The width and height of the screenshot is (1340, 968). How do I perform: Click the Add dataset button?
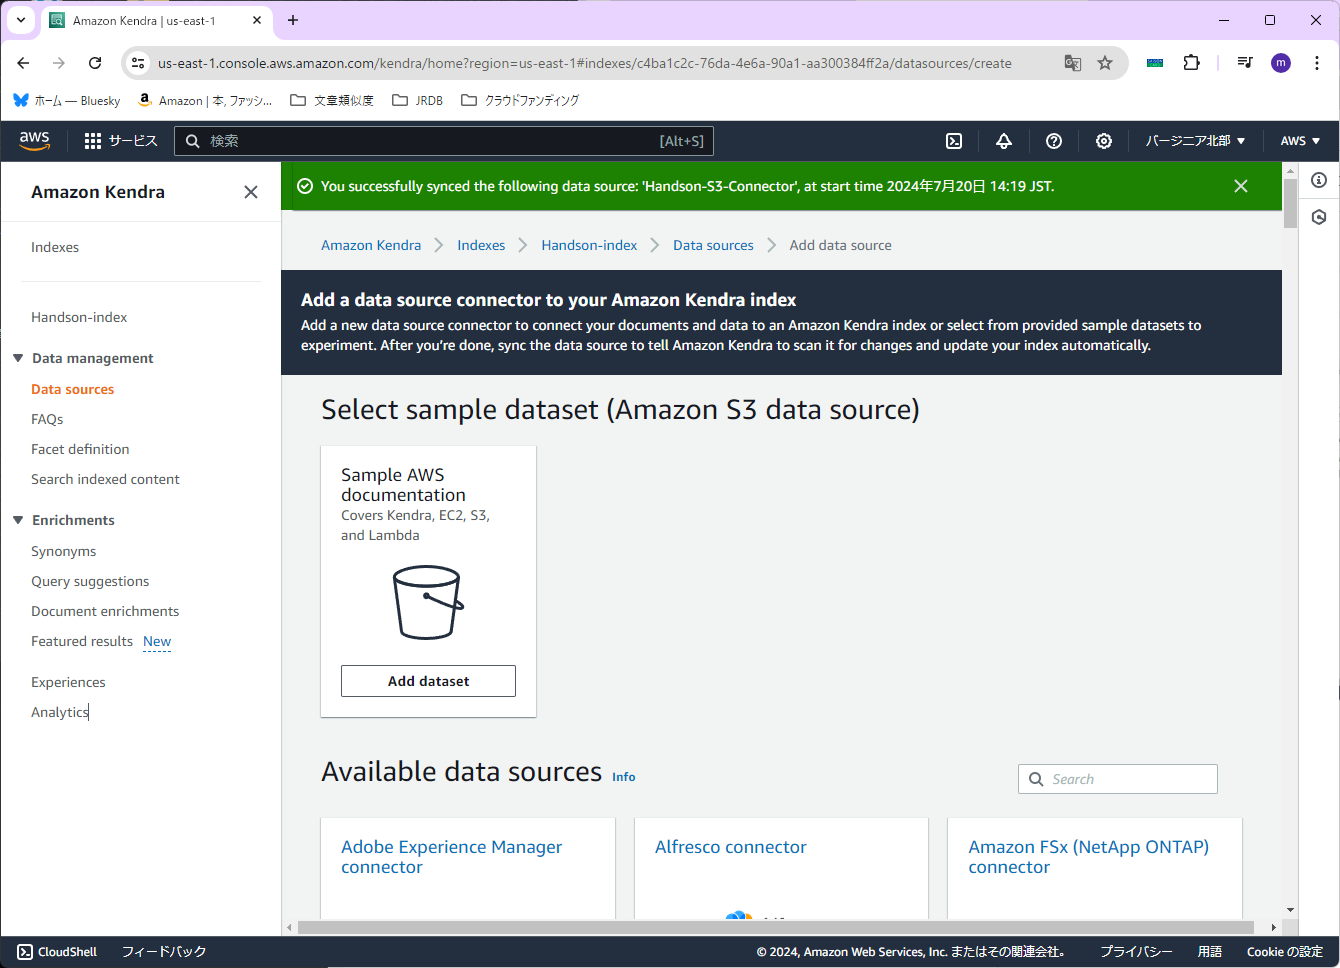[x=428, y=681]
